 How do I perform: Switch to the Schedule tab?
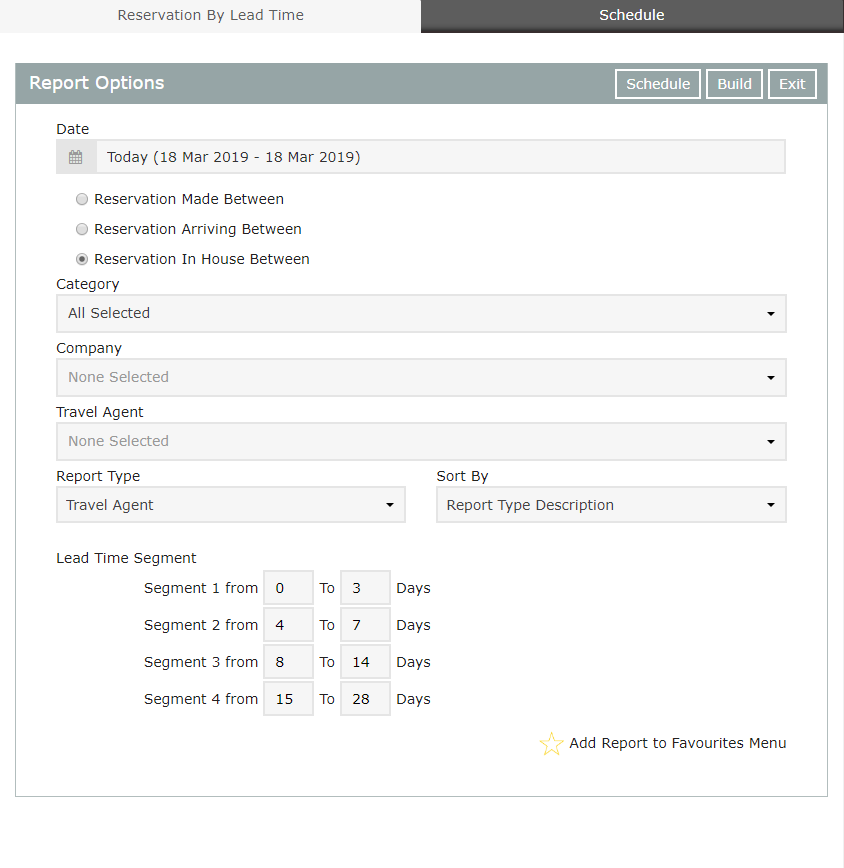click(632, 16)
